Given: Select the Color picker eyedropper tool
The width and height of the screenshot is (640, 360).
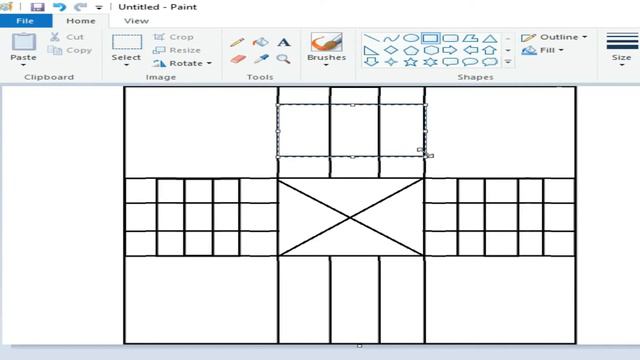Looking at the screenshot, I should point(261,59).
